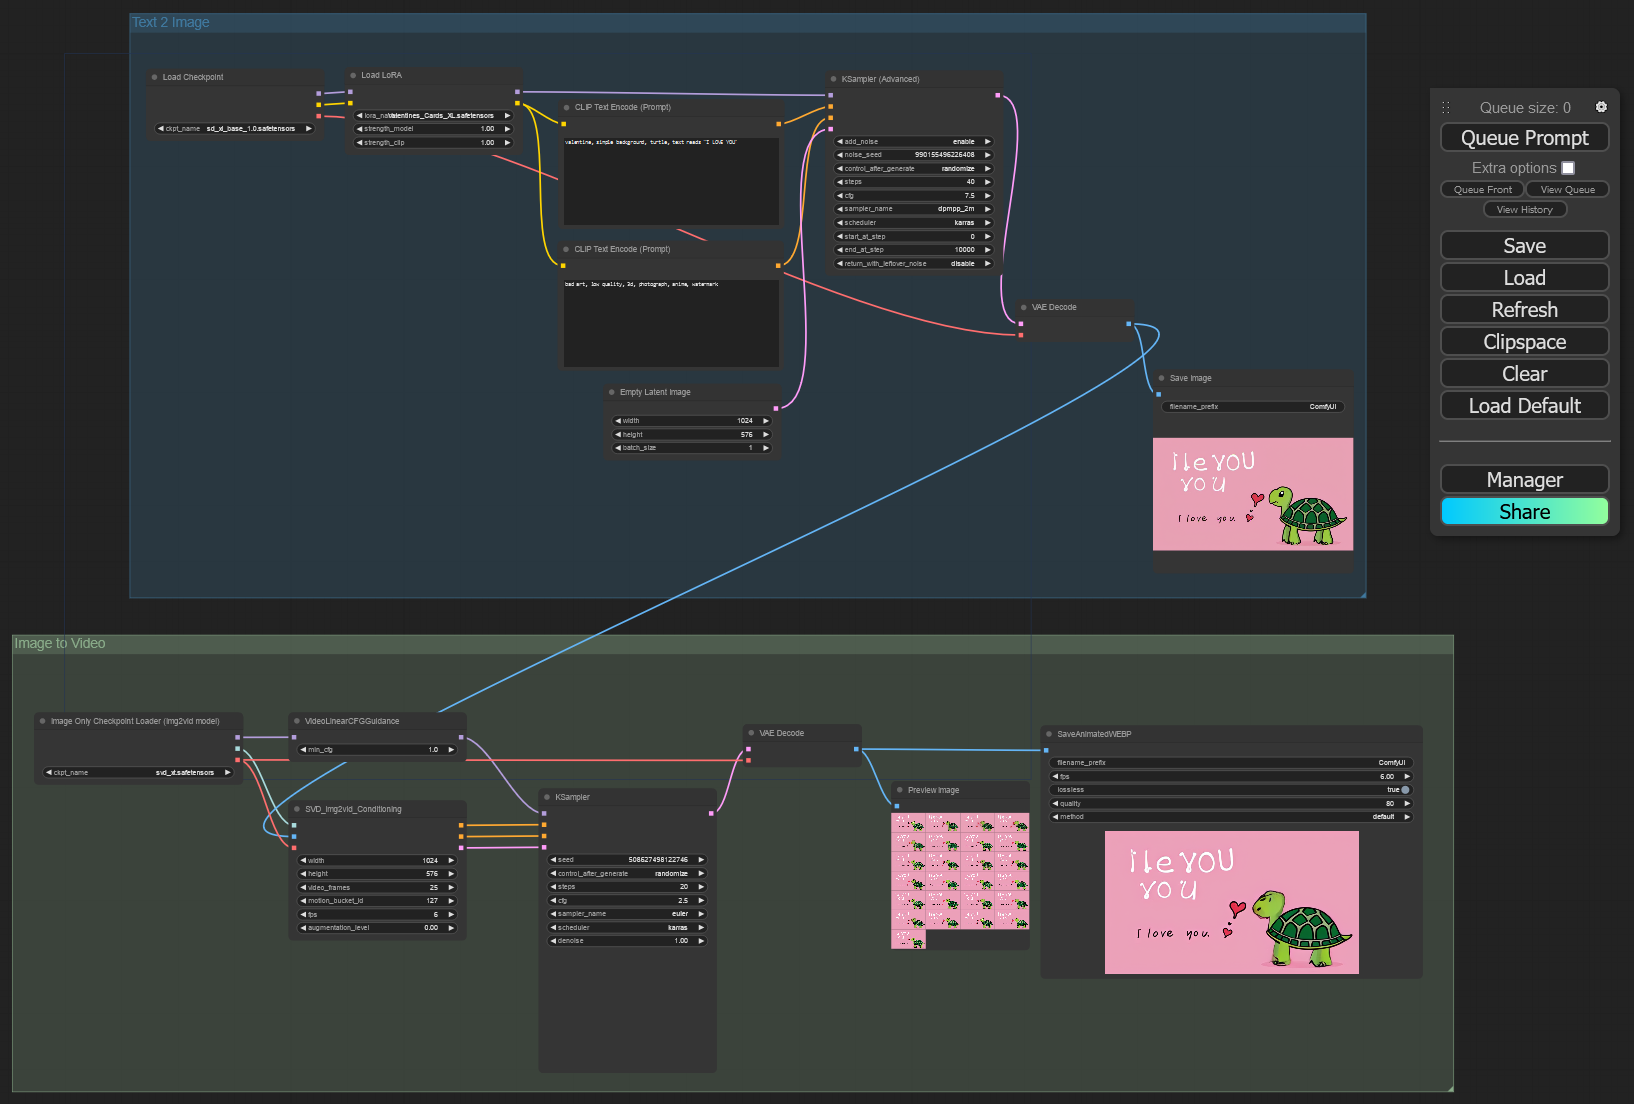1634x1104 pixels.
Task: Collapse the Save Image node via its dot
Action: click(x=1161, y=378)
